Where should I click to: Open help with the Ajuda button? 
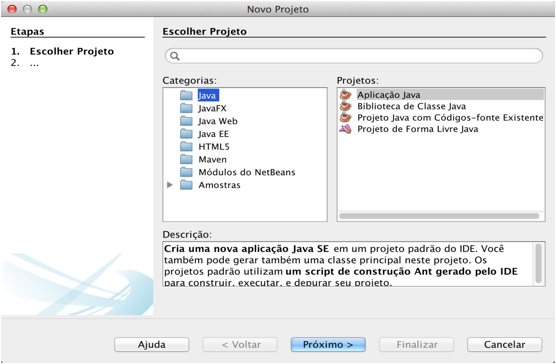coord(151,345)
